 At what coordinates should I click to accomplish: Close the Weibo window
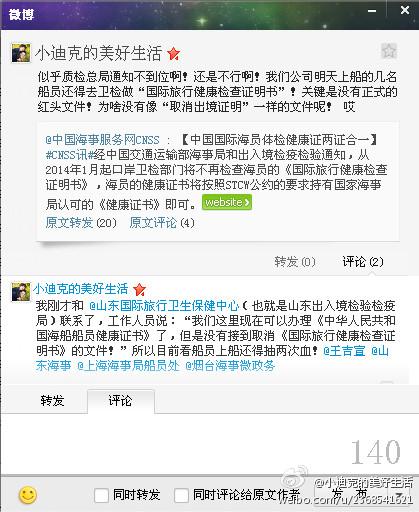click(x=405, y=10)
